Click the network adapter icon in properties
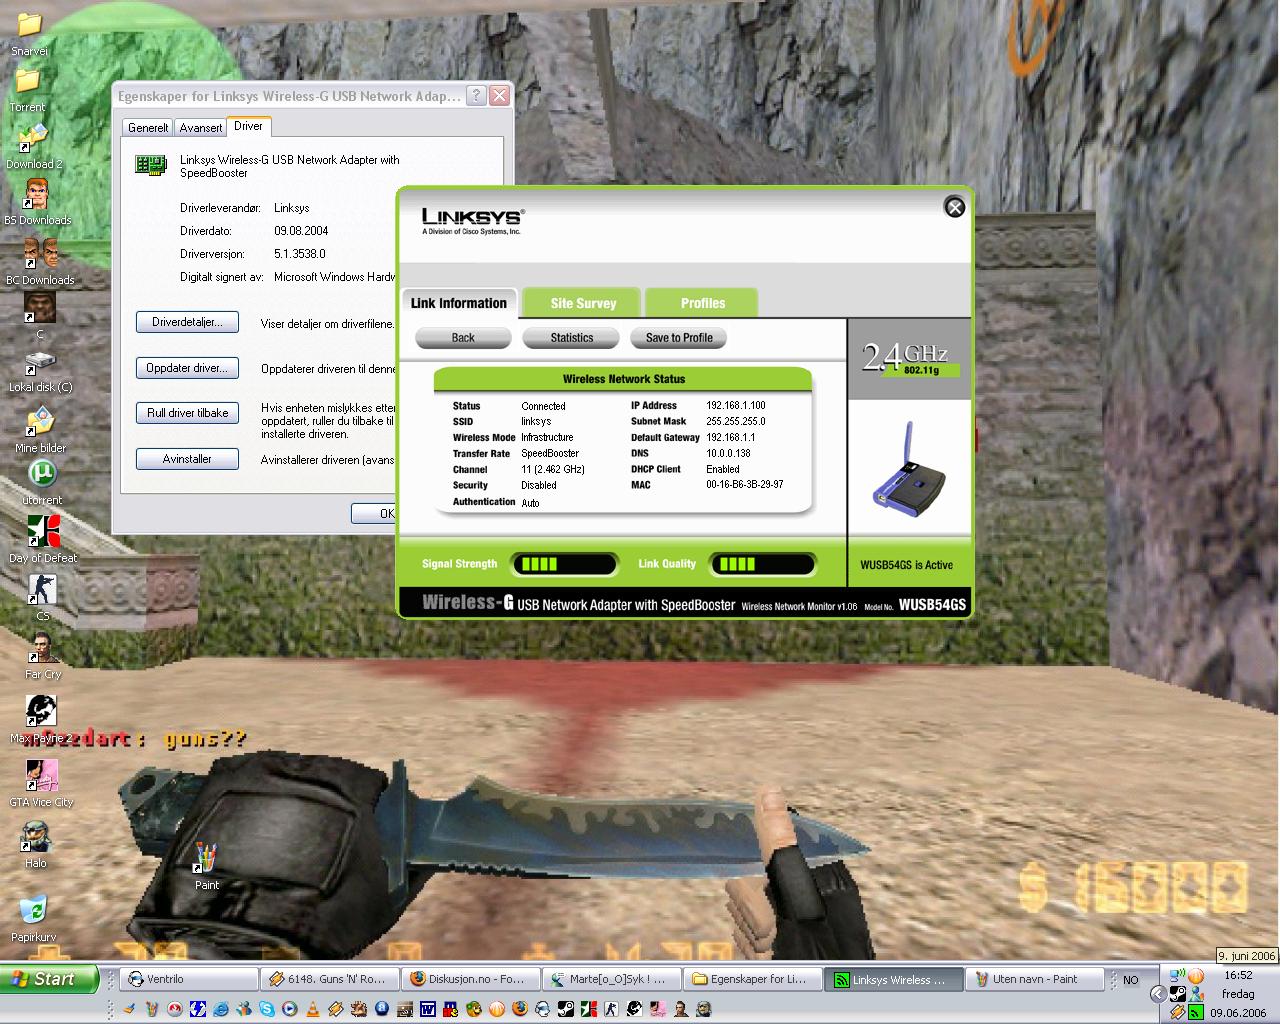 click(151, 165)
